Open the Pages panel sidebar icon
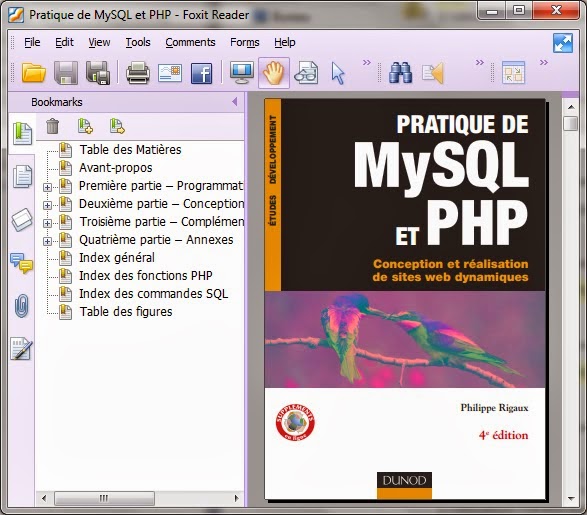The width and height of the screenshot is (587, 515). (22, 176)
